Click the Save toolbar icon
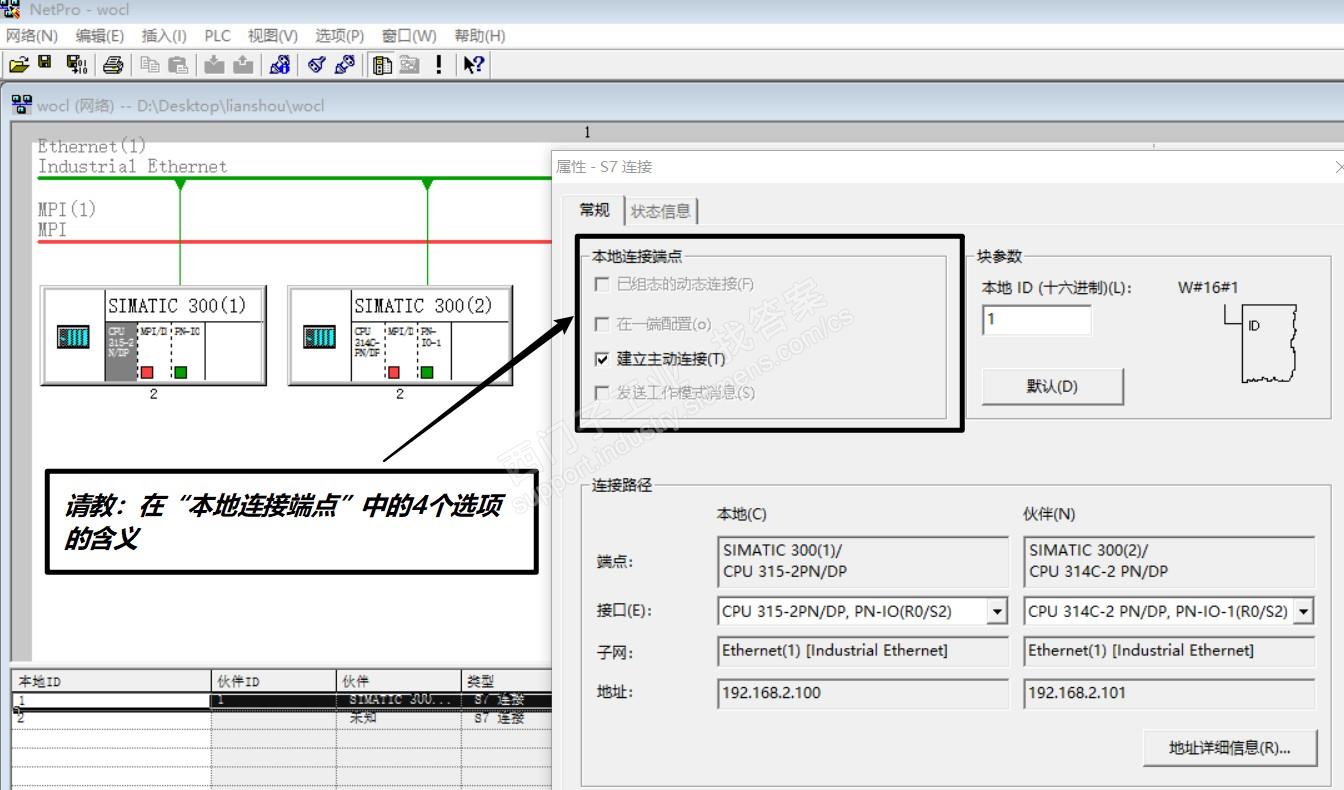 (45, 63)
